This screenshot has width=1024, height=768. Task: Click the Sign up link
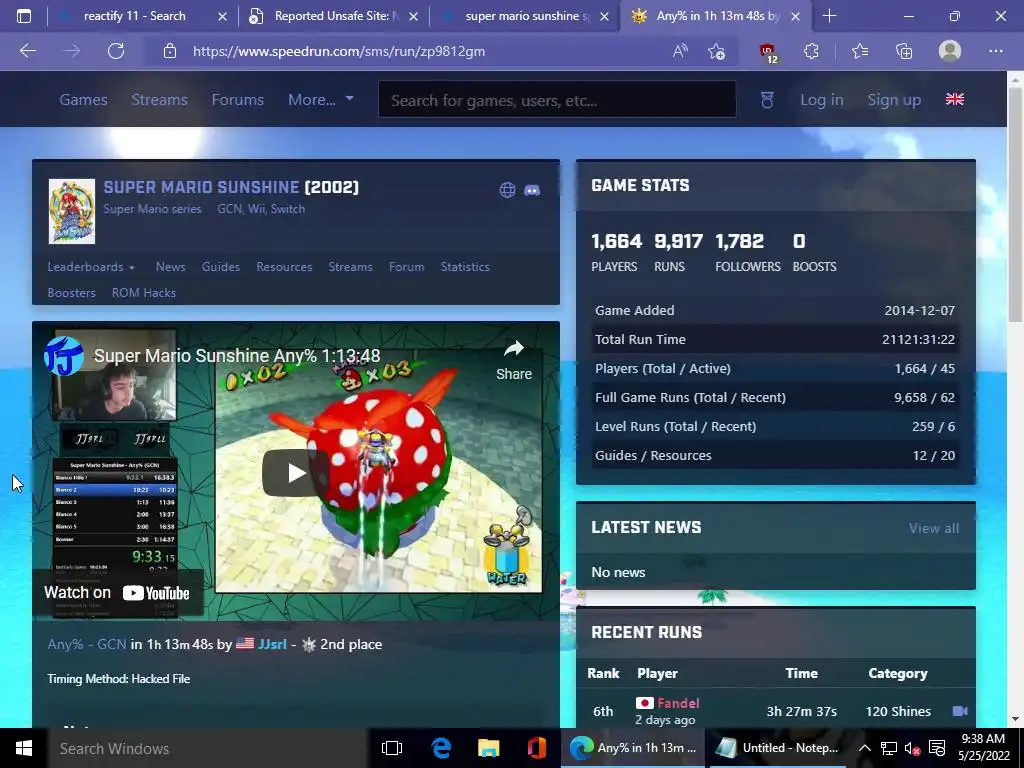[894, 100]
